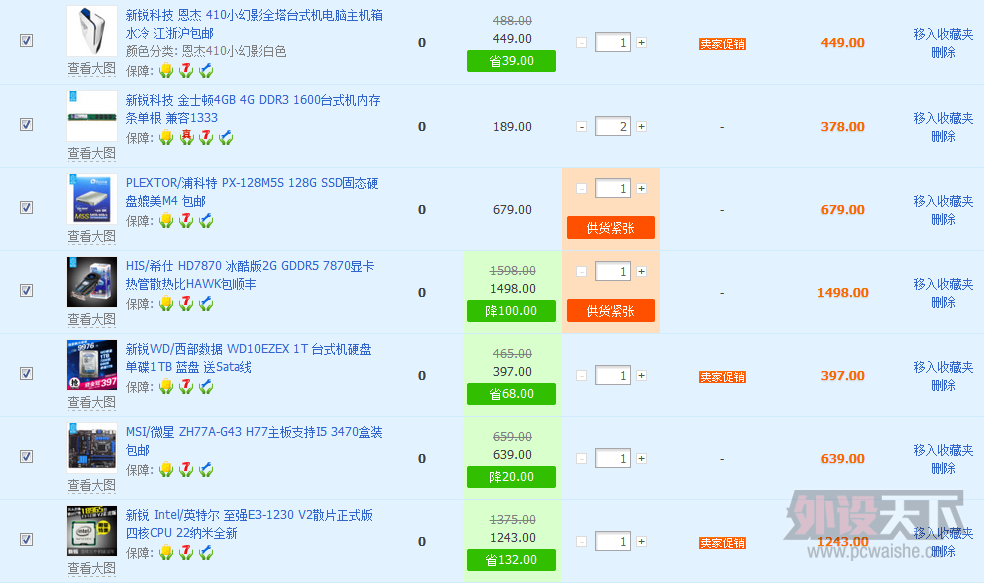
Task: Open the WD10EZEX 1T product link
Action: coord(249,357)
